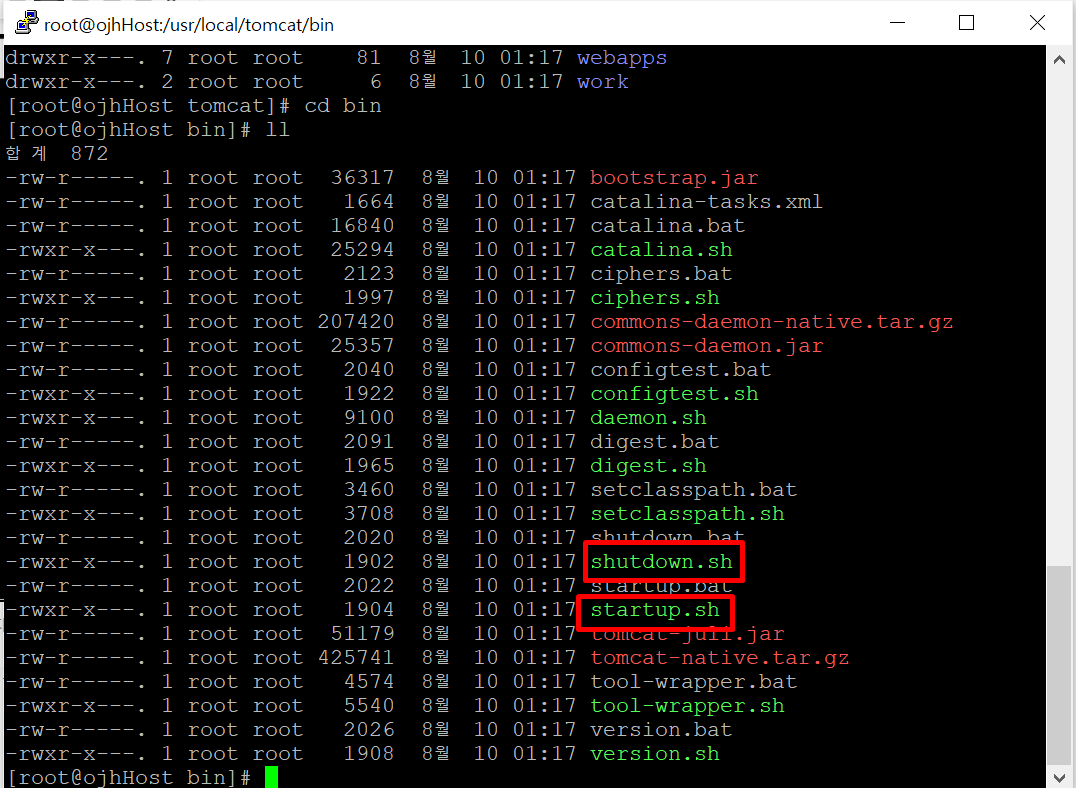This screenshot has width=1076, height=788.
Task: Click the webapps directory name
Action: pyautogui.click(x=622, y=58)
